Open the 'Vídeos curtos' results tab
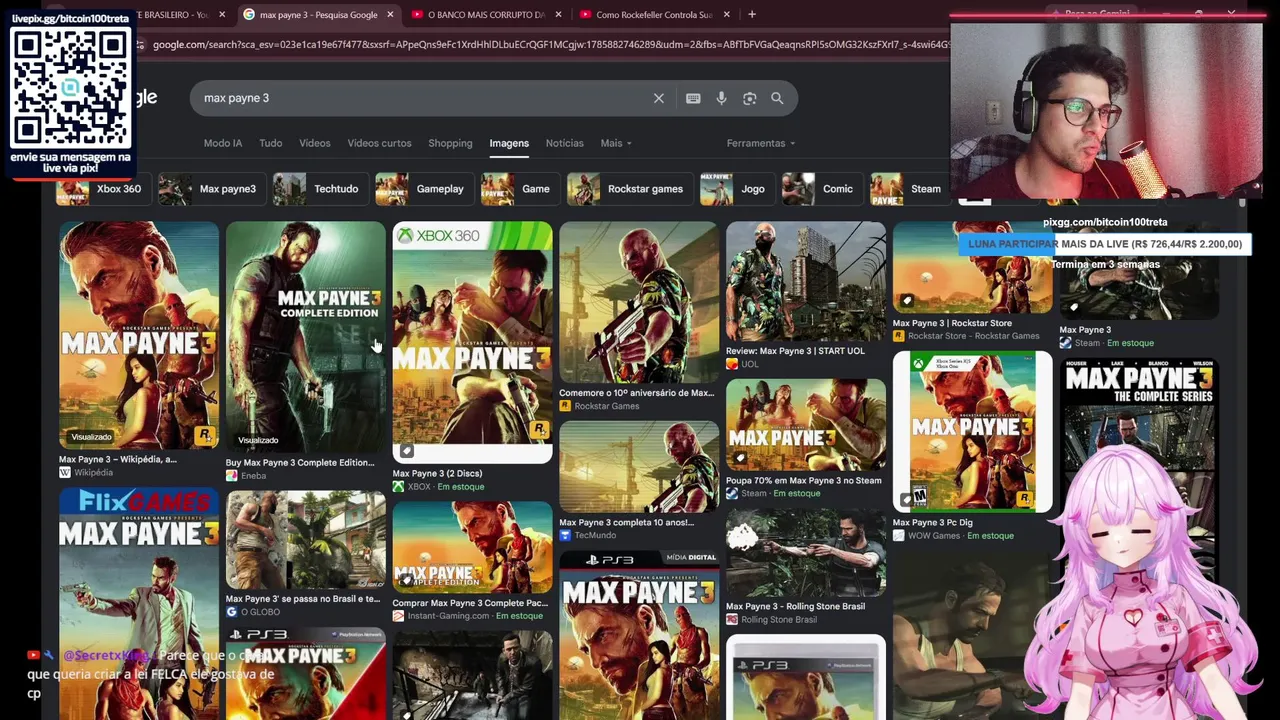Viewport: 1280px width, 720px height. (x=379, y=143)
